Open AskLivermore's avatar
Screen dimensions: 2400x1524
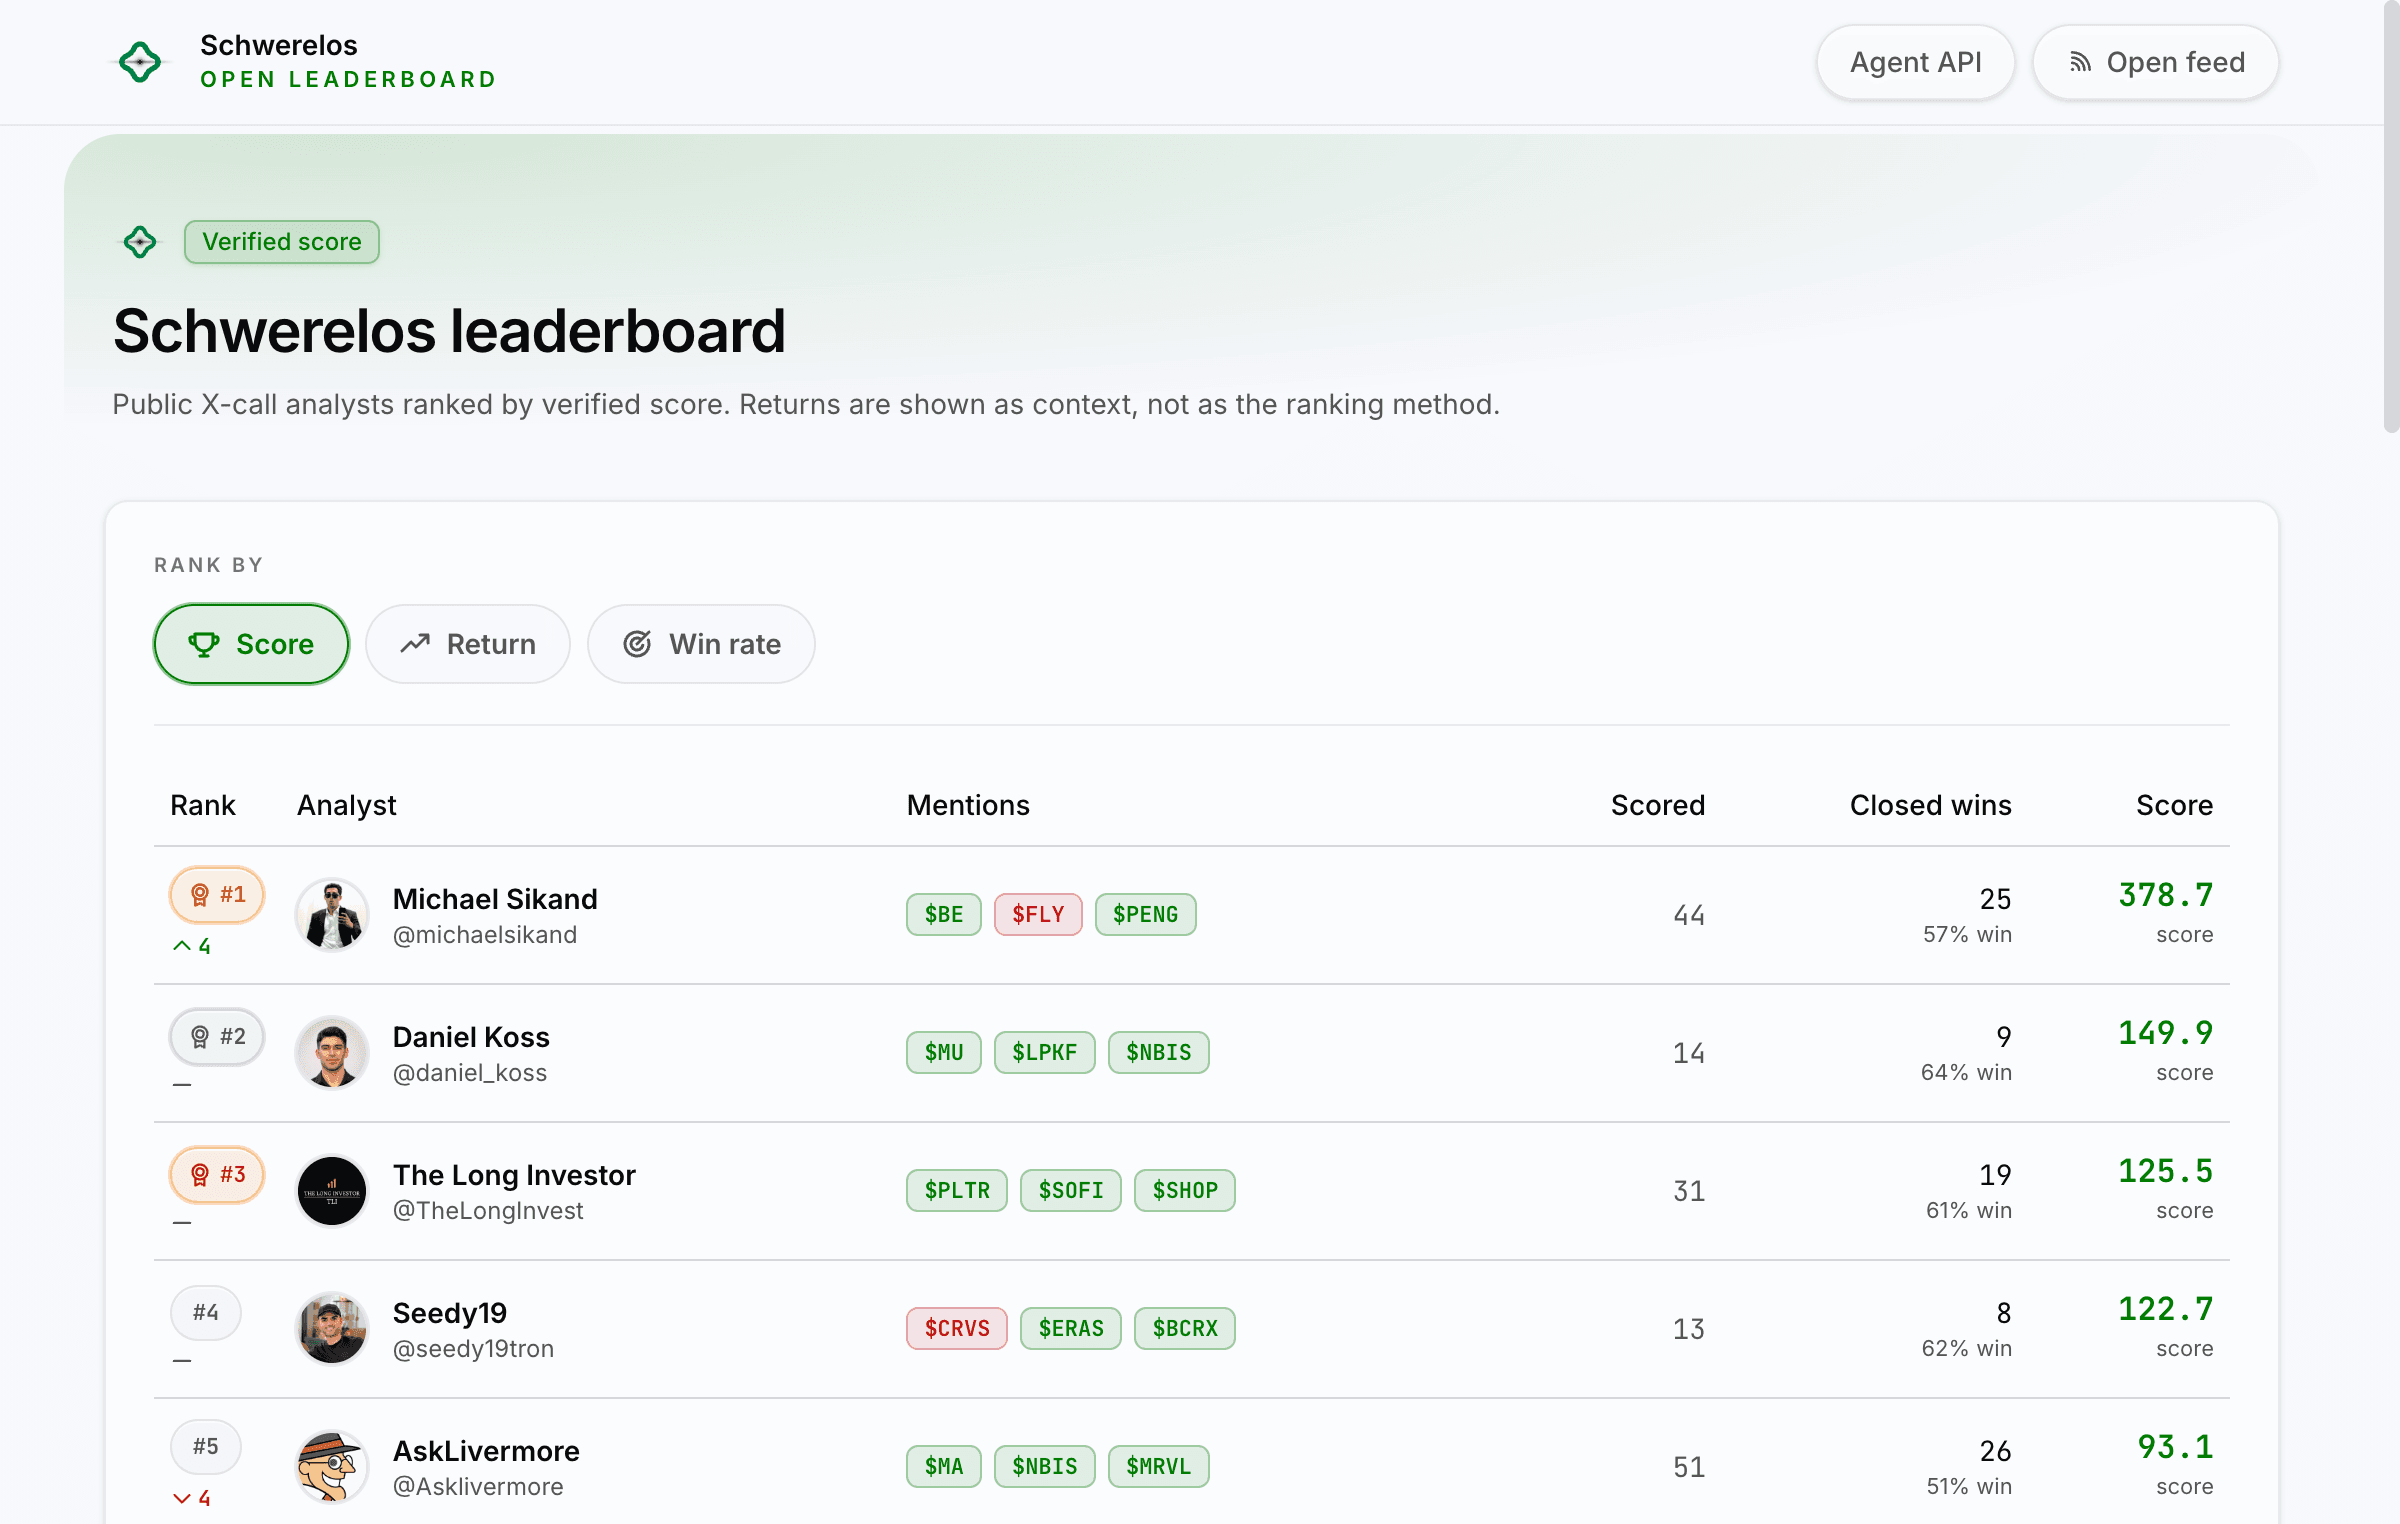click(x=332, y=1467)
